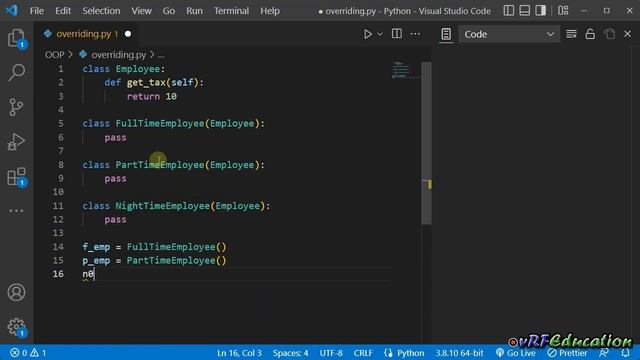Run Python file with play button
This screenshot has width=640, height=360.
[x=367, y=34]
